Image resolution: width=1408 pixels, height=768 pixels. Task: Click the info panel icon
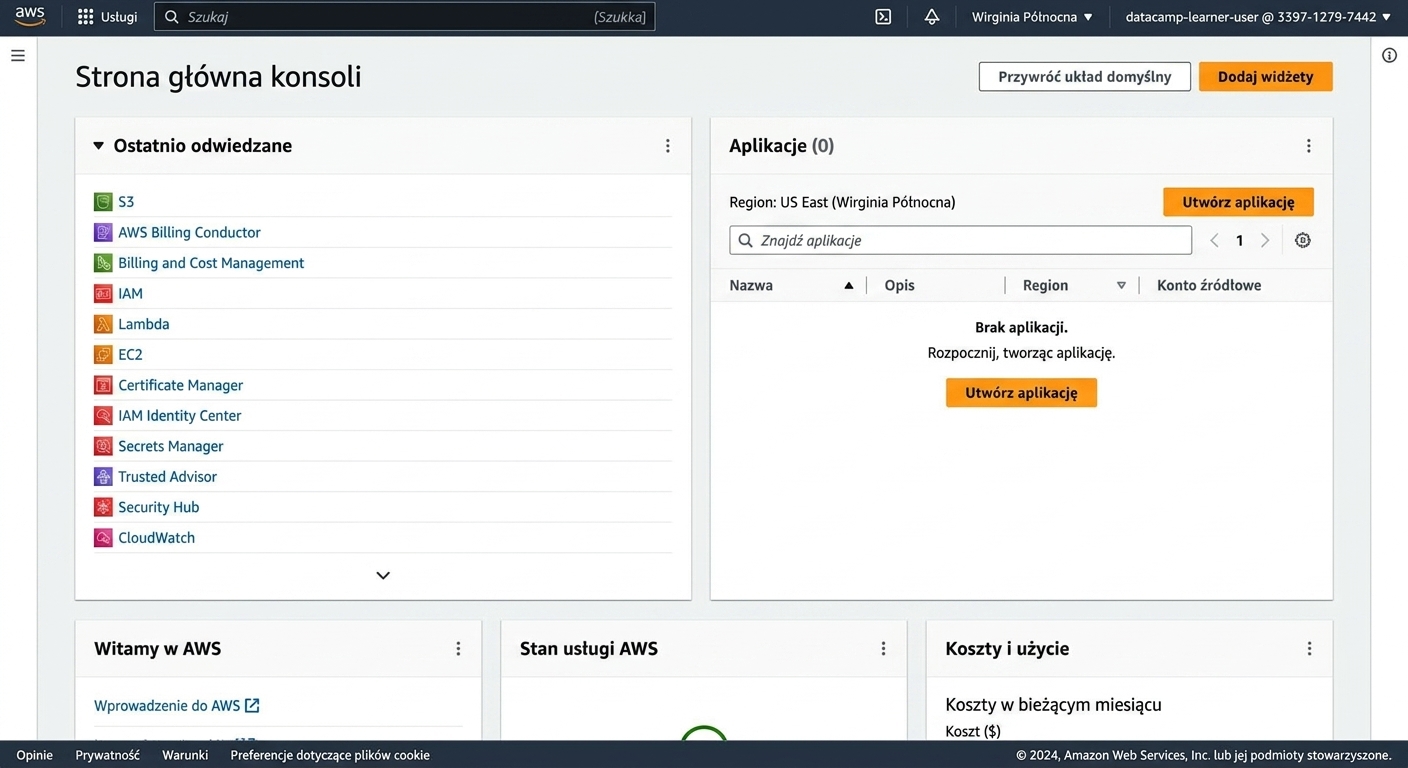pos(1389,56)
